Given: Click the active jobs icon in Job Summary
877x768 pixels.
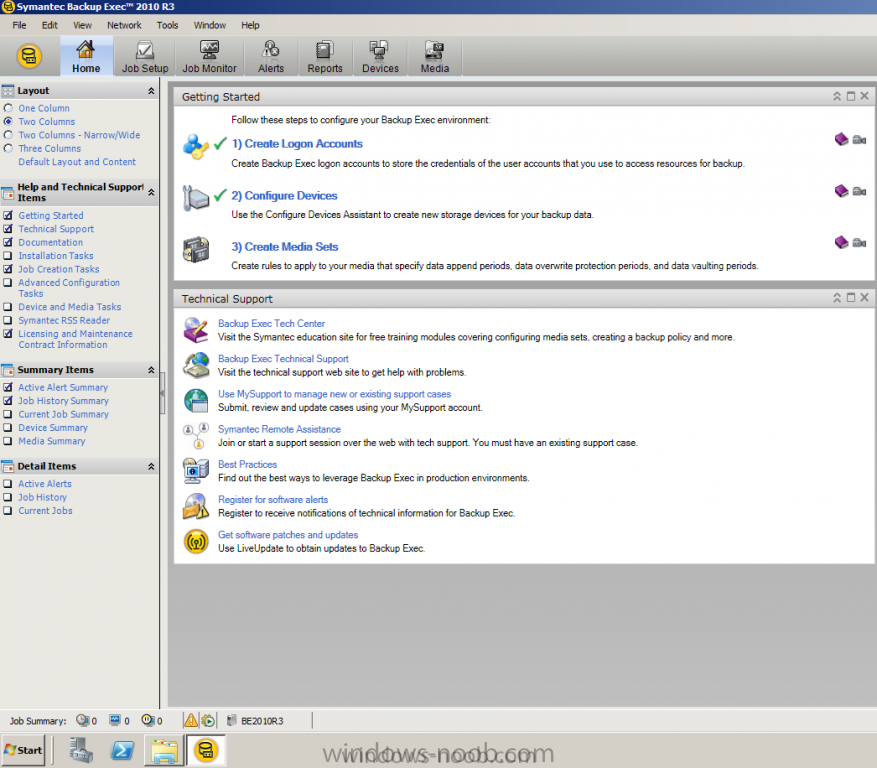Looking at the screenshot, I should point(115,720).
